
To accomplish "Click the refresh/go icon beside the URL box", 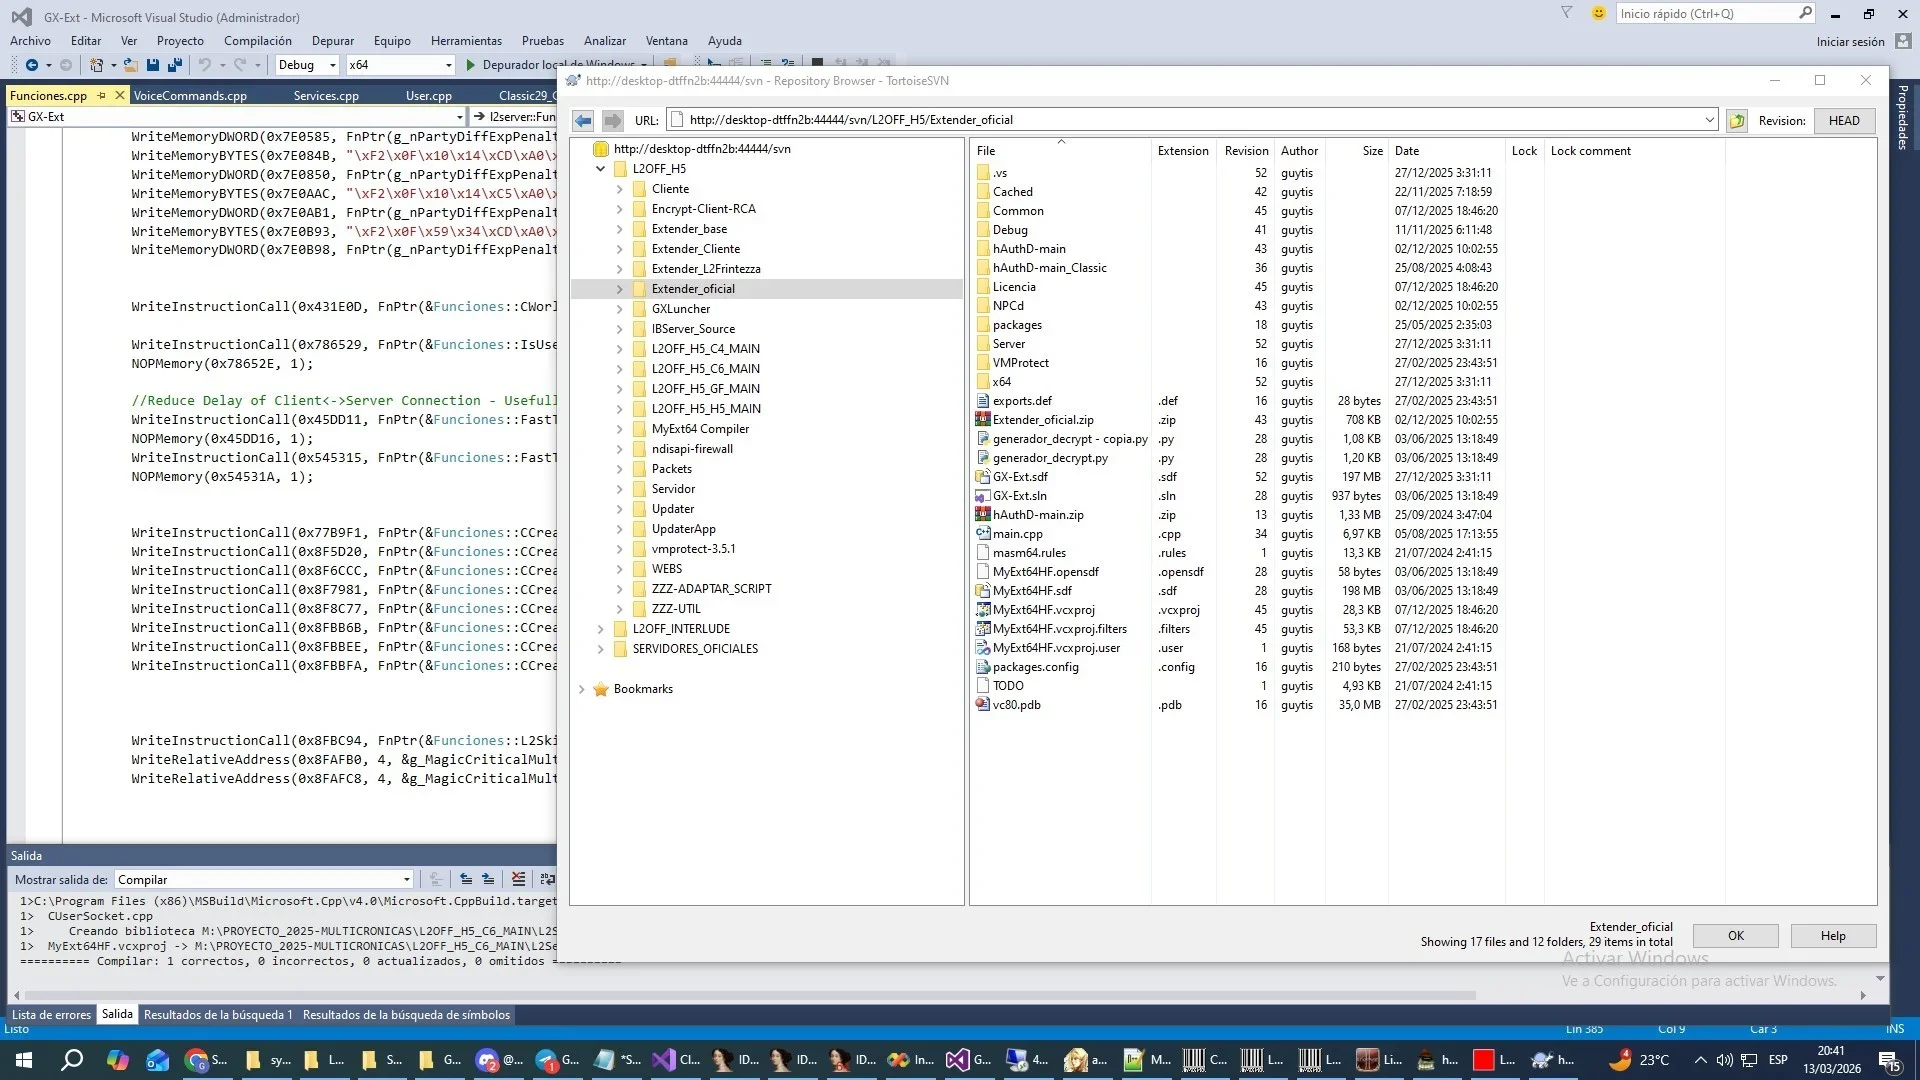I will [1737, 121].
